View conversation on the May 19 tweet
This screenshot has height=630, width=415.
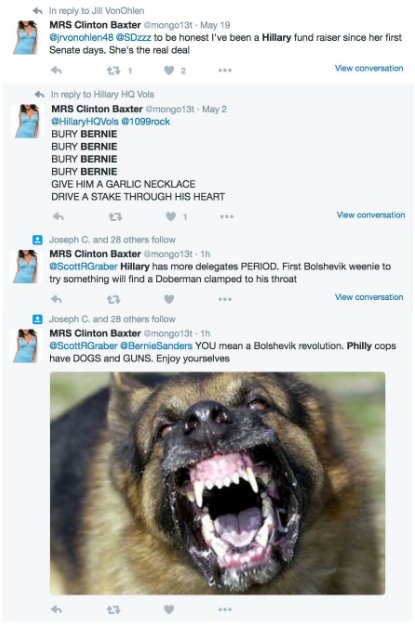point(369,68)
